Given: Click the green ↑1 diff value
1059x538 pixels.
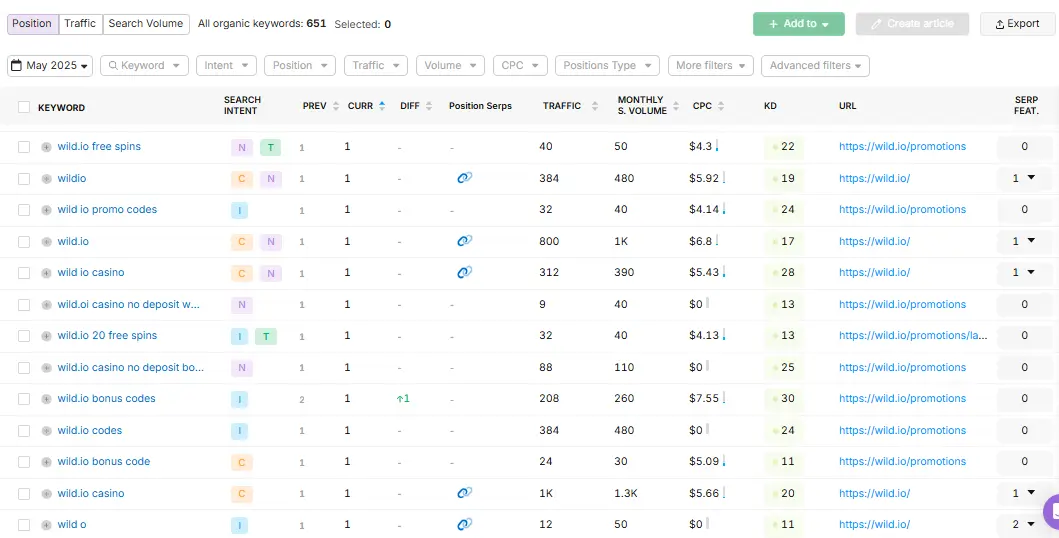Looking at the screenshot, I should coord(403,398).
